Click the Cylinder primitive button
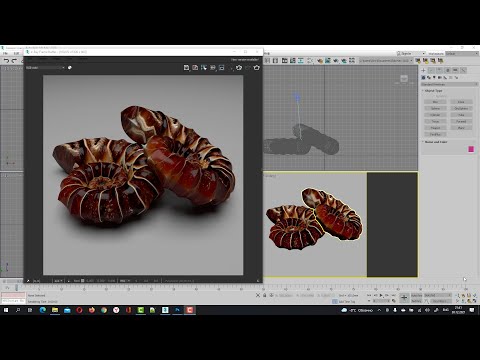This screenshot has width=480, height=360. pos(435,115)
